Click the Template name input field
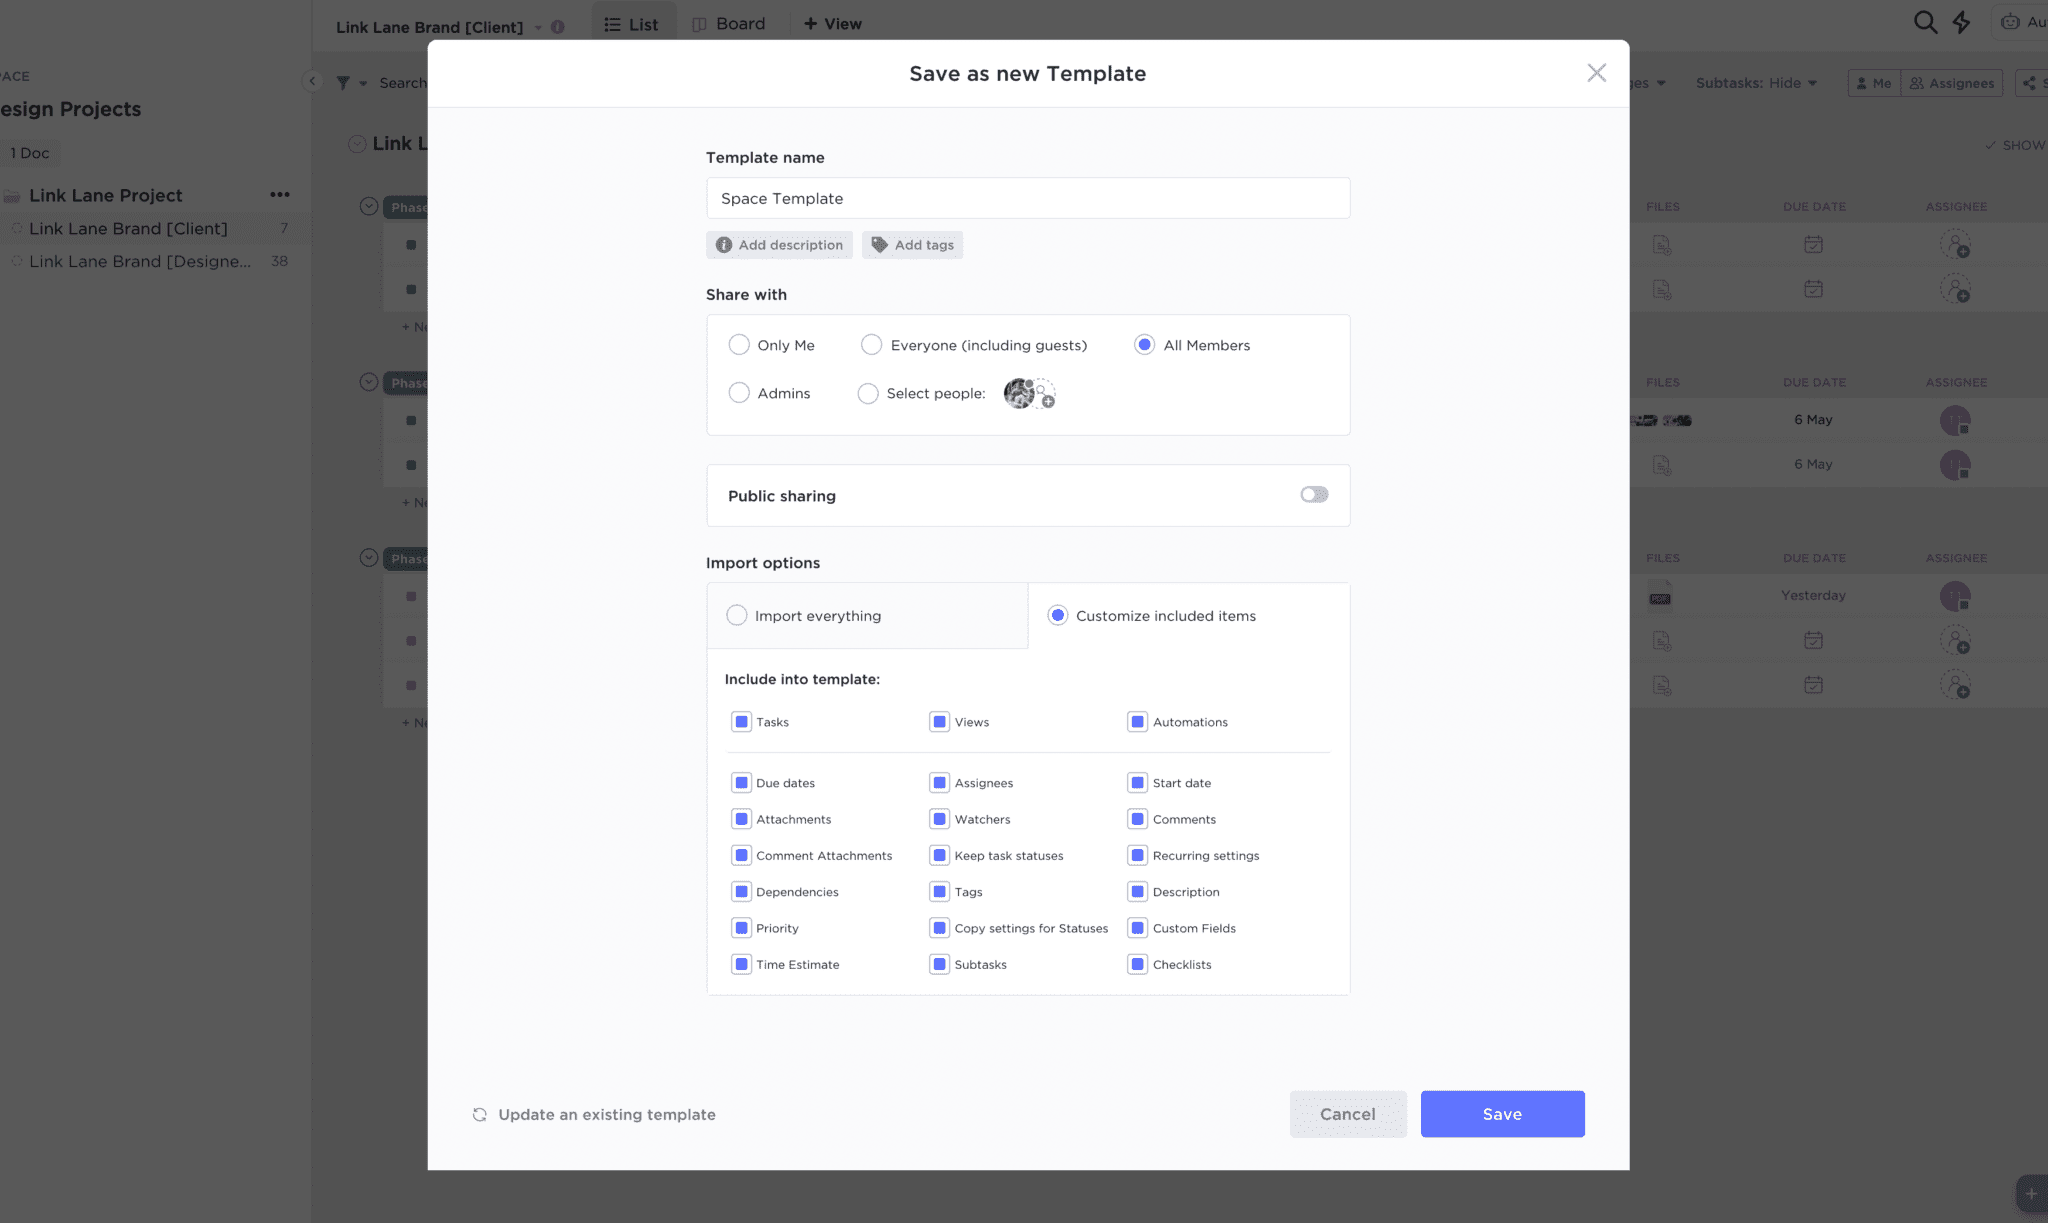This screenshot has height=1223, width=2048. pos(1027,197)
